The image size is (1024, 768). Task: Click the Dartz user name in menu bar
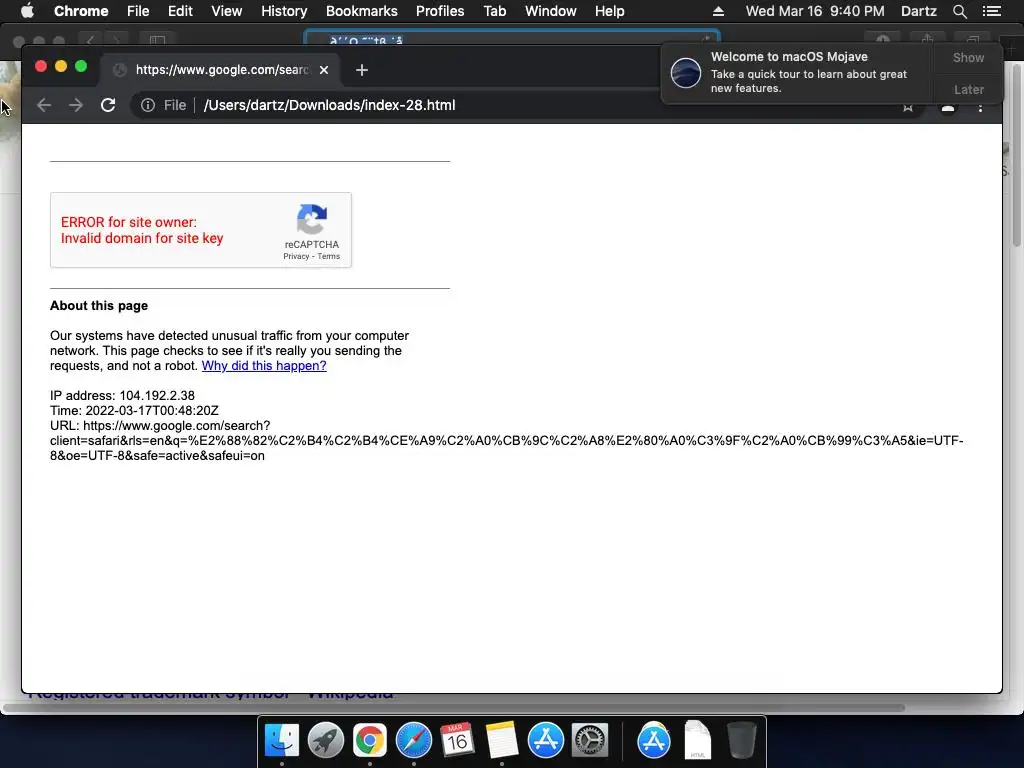coord(919,11)
